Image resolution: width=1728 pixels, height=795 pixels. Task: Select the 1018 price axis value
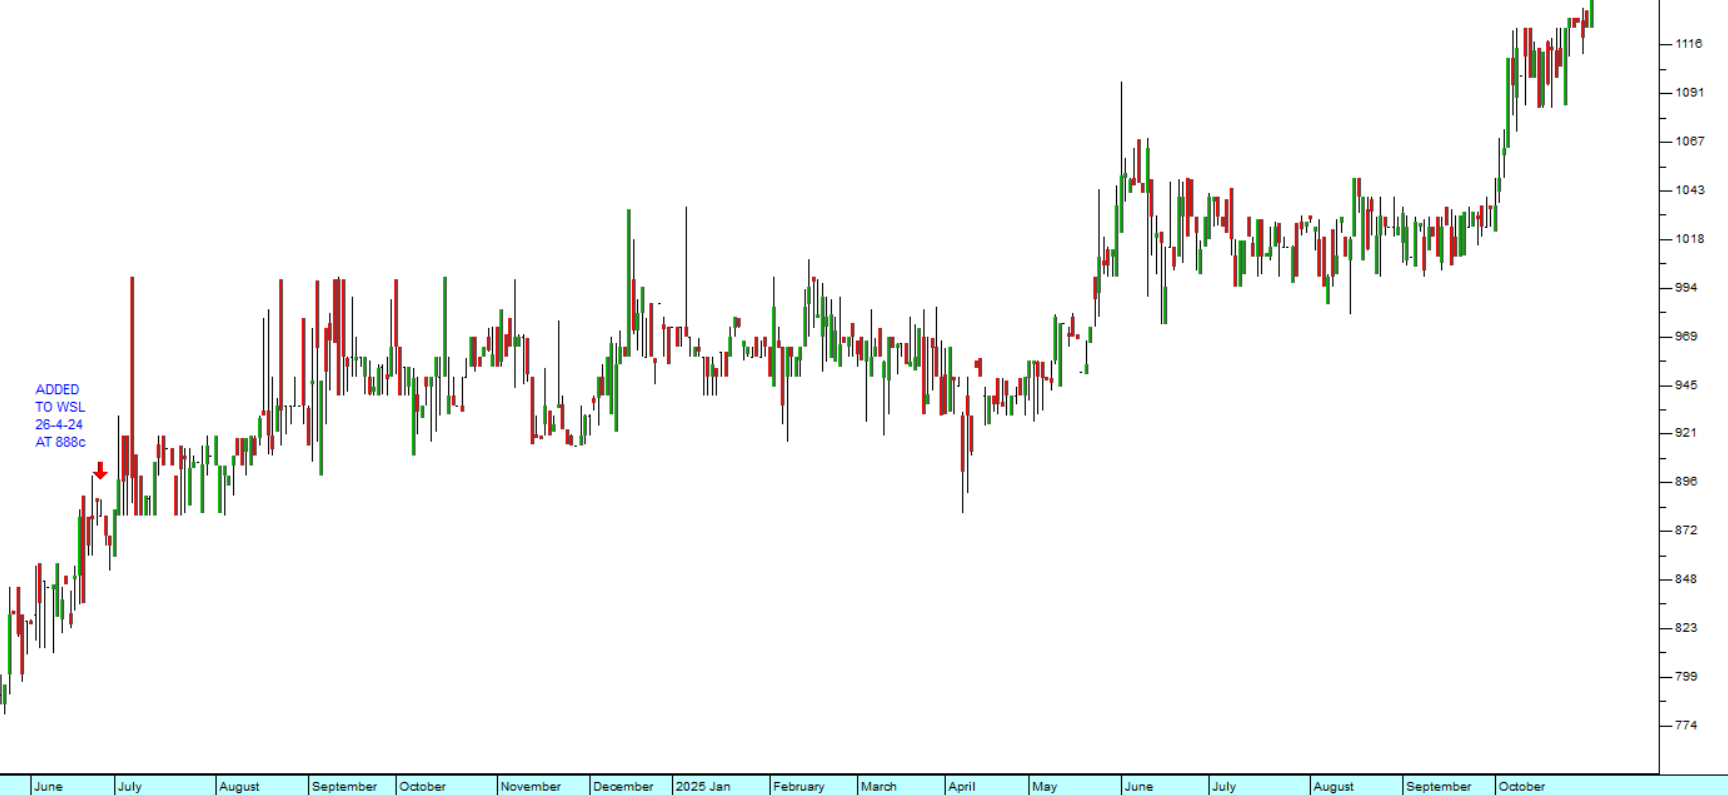1689,239
